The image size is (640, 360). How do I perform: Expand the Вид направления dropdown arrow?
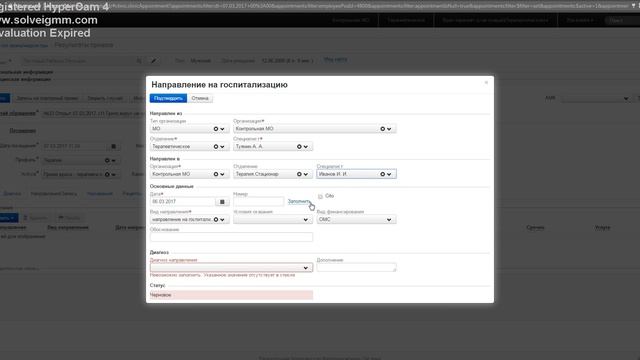222,220
